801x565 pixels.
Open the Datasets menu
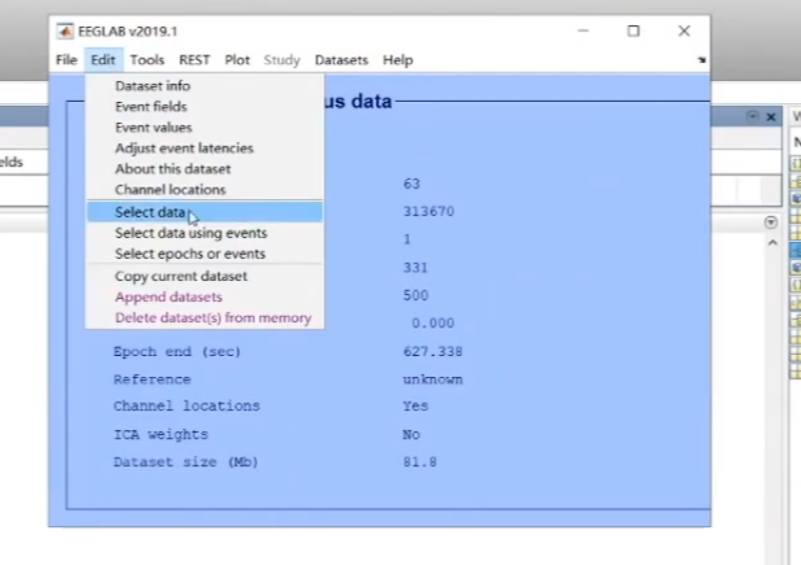[341, 60]
